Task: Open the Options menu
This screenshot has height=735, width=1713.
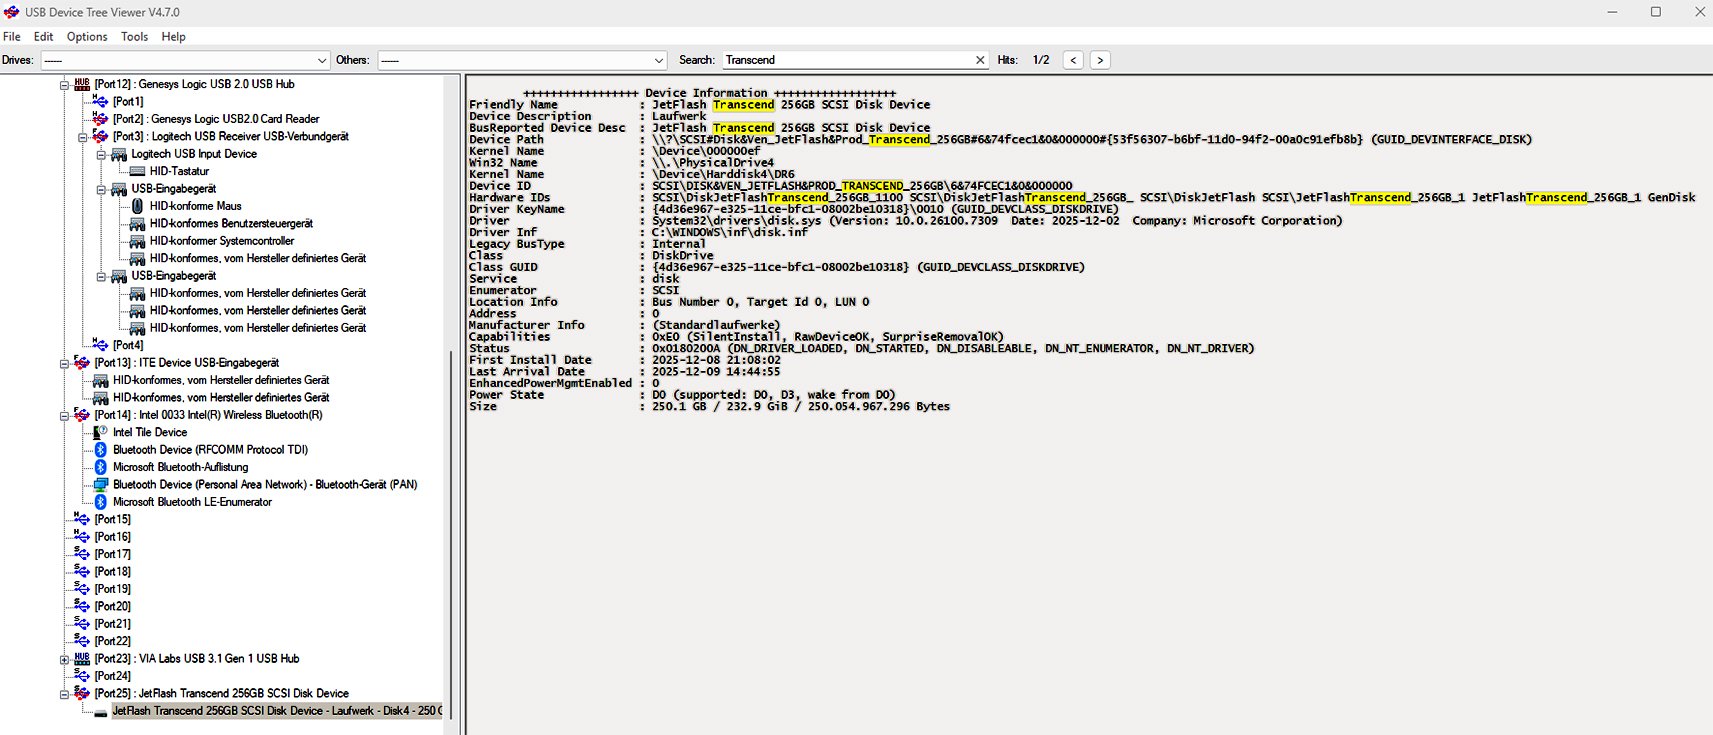Action: [x=87, y=37]
